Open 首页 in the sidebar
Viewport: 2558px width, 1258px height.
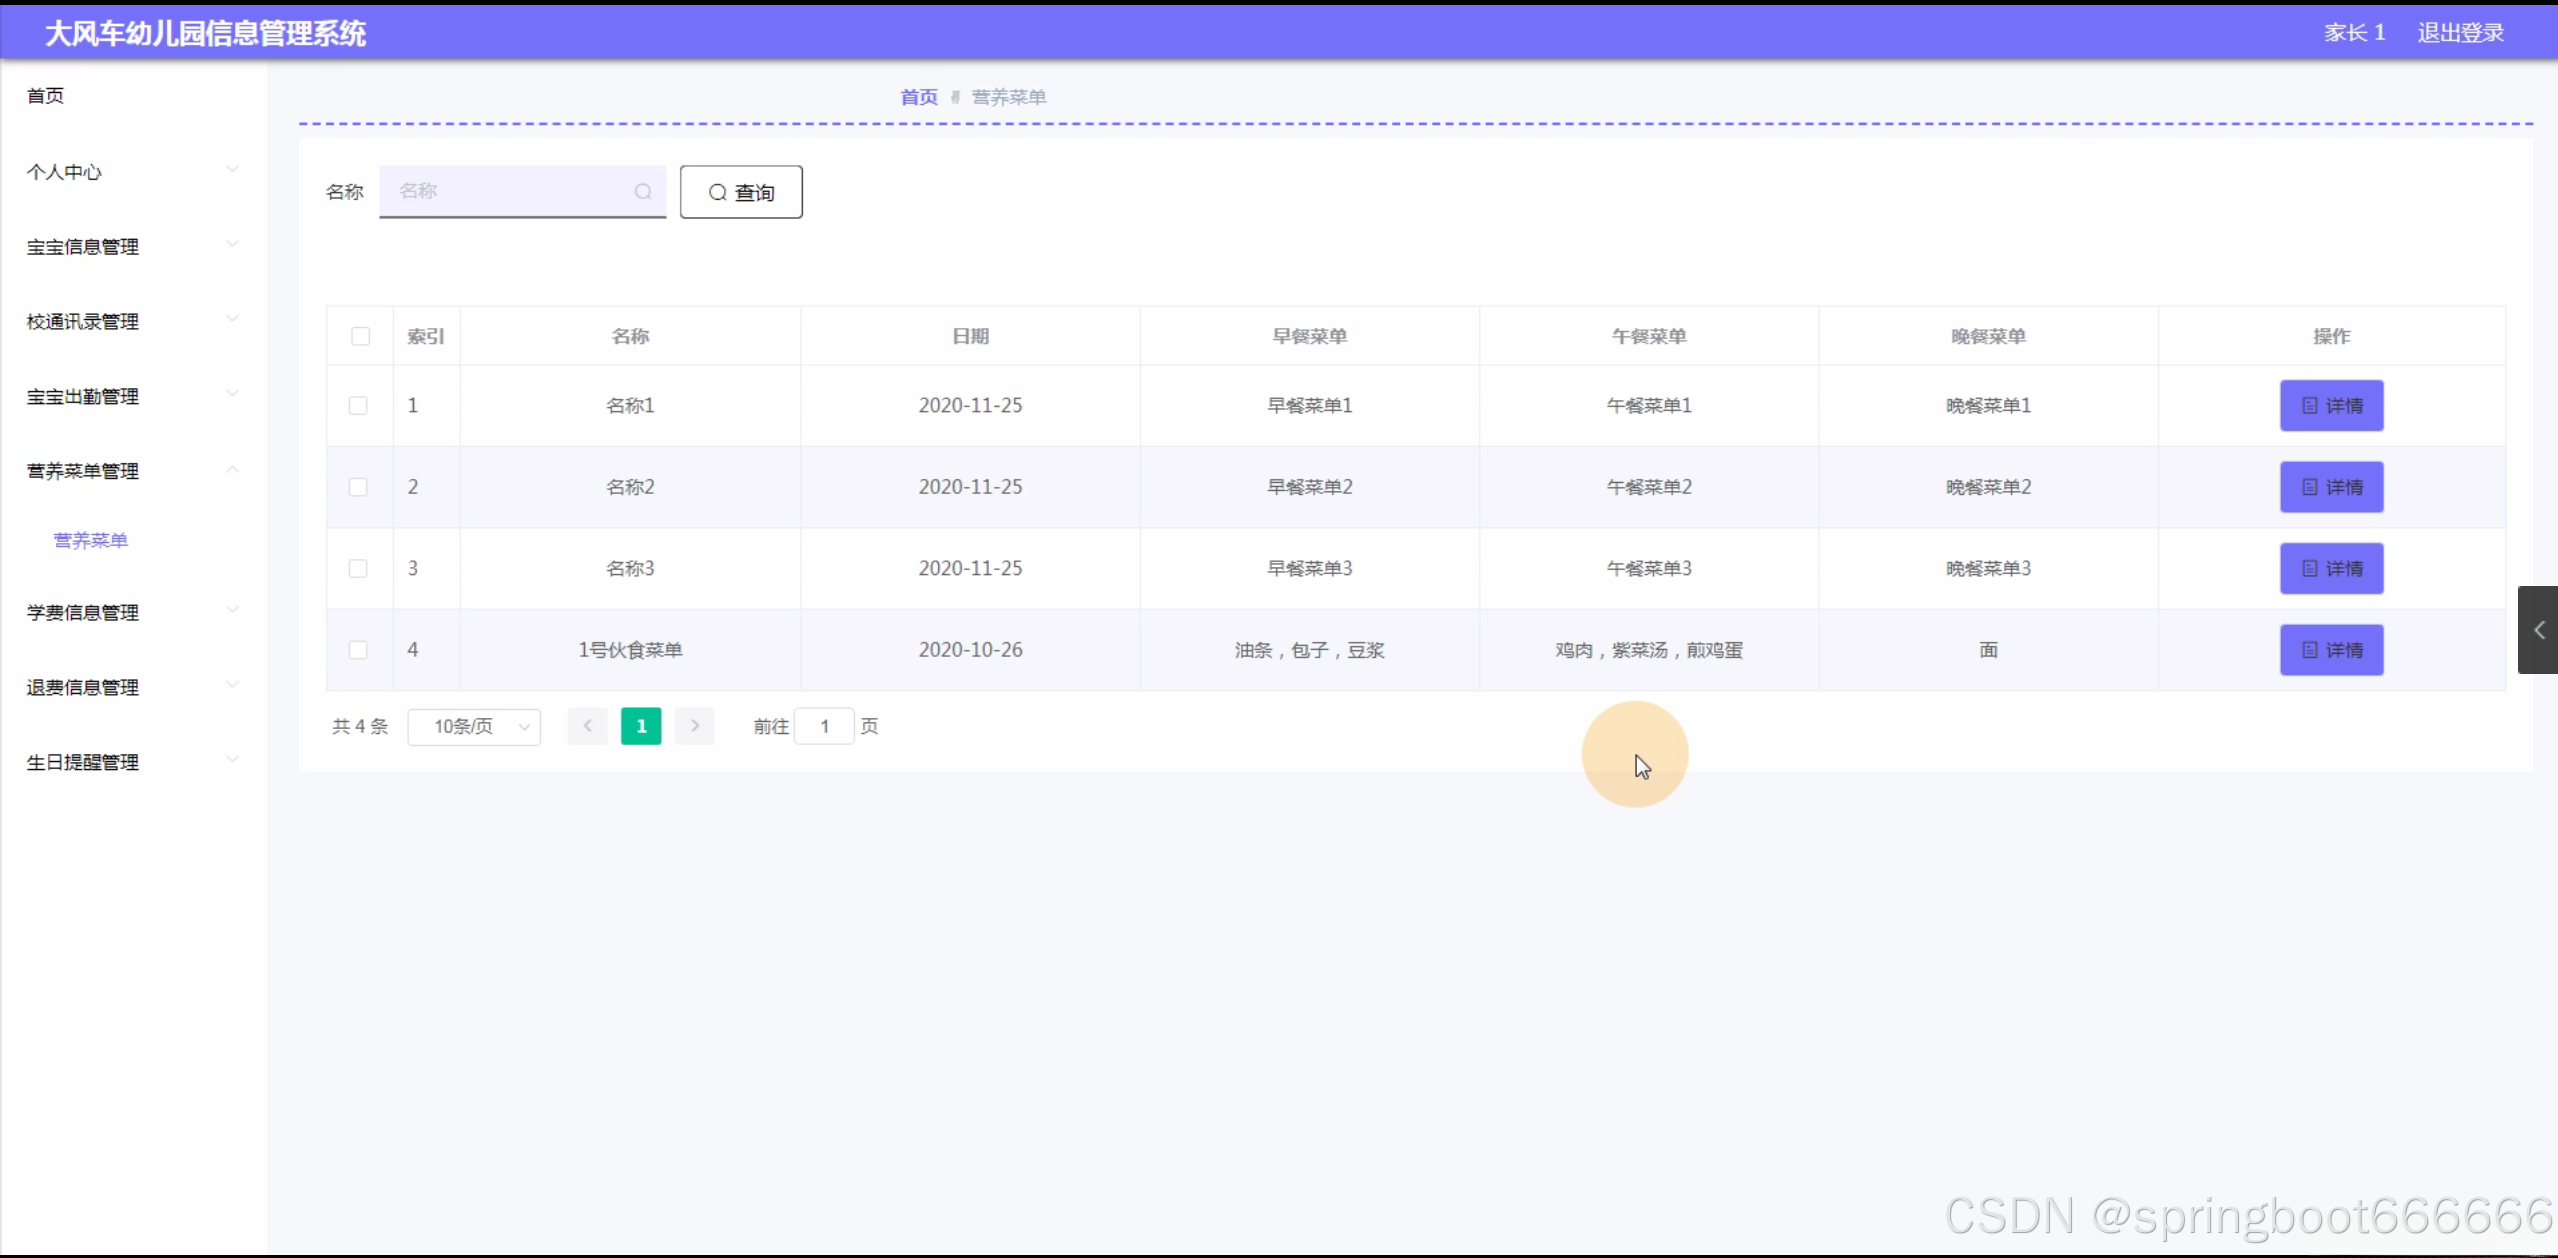click(46, 96)
